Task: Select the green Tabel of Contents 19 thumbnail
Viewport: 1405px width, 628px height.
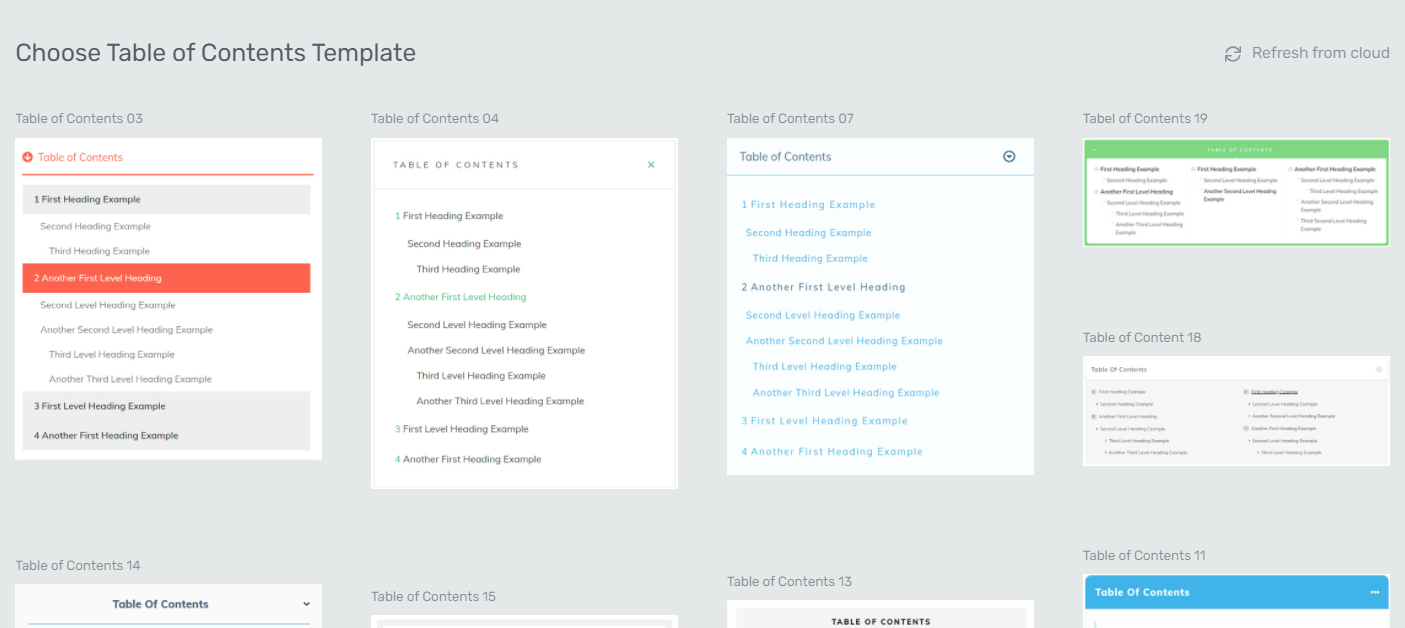Action: [x=1236, y=192]
